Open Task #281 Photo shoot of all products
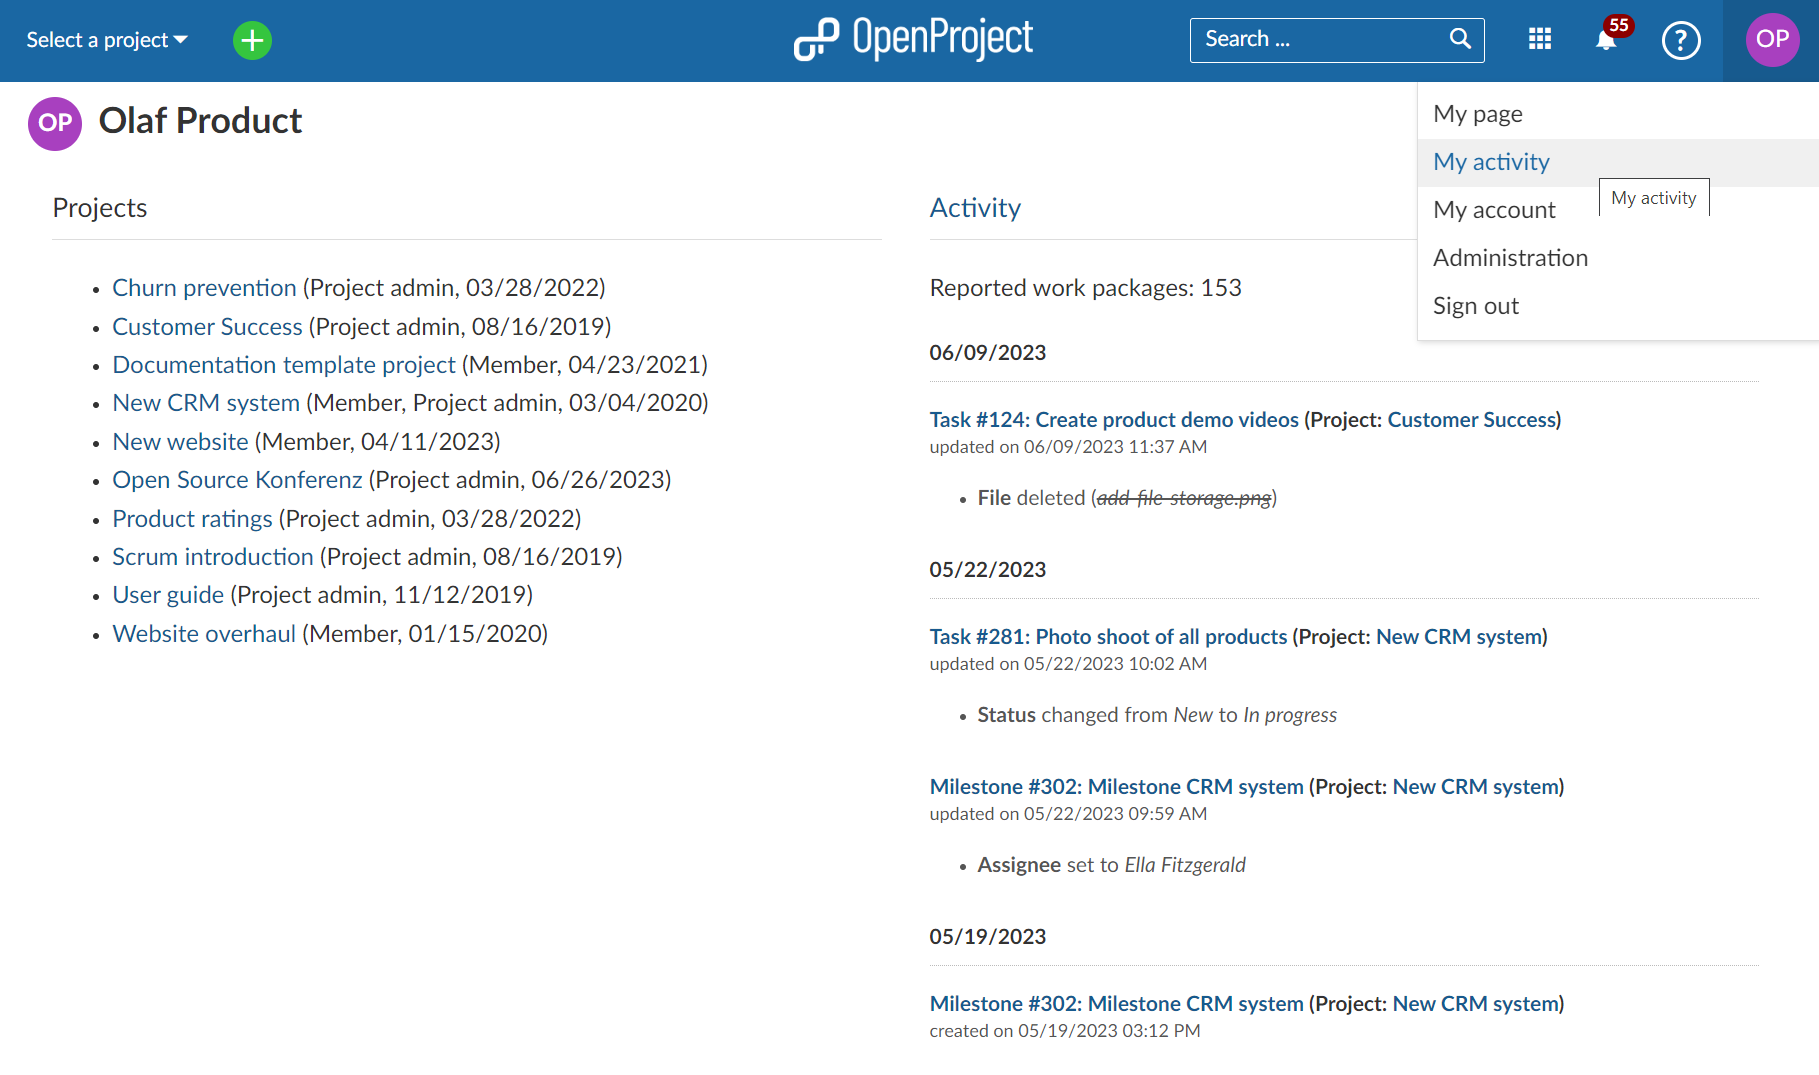Image resolution: width=1819 pixels, height=1075 pixels. coord(1108,637)
